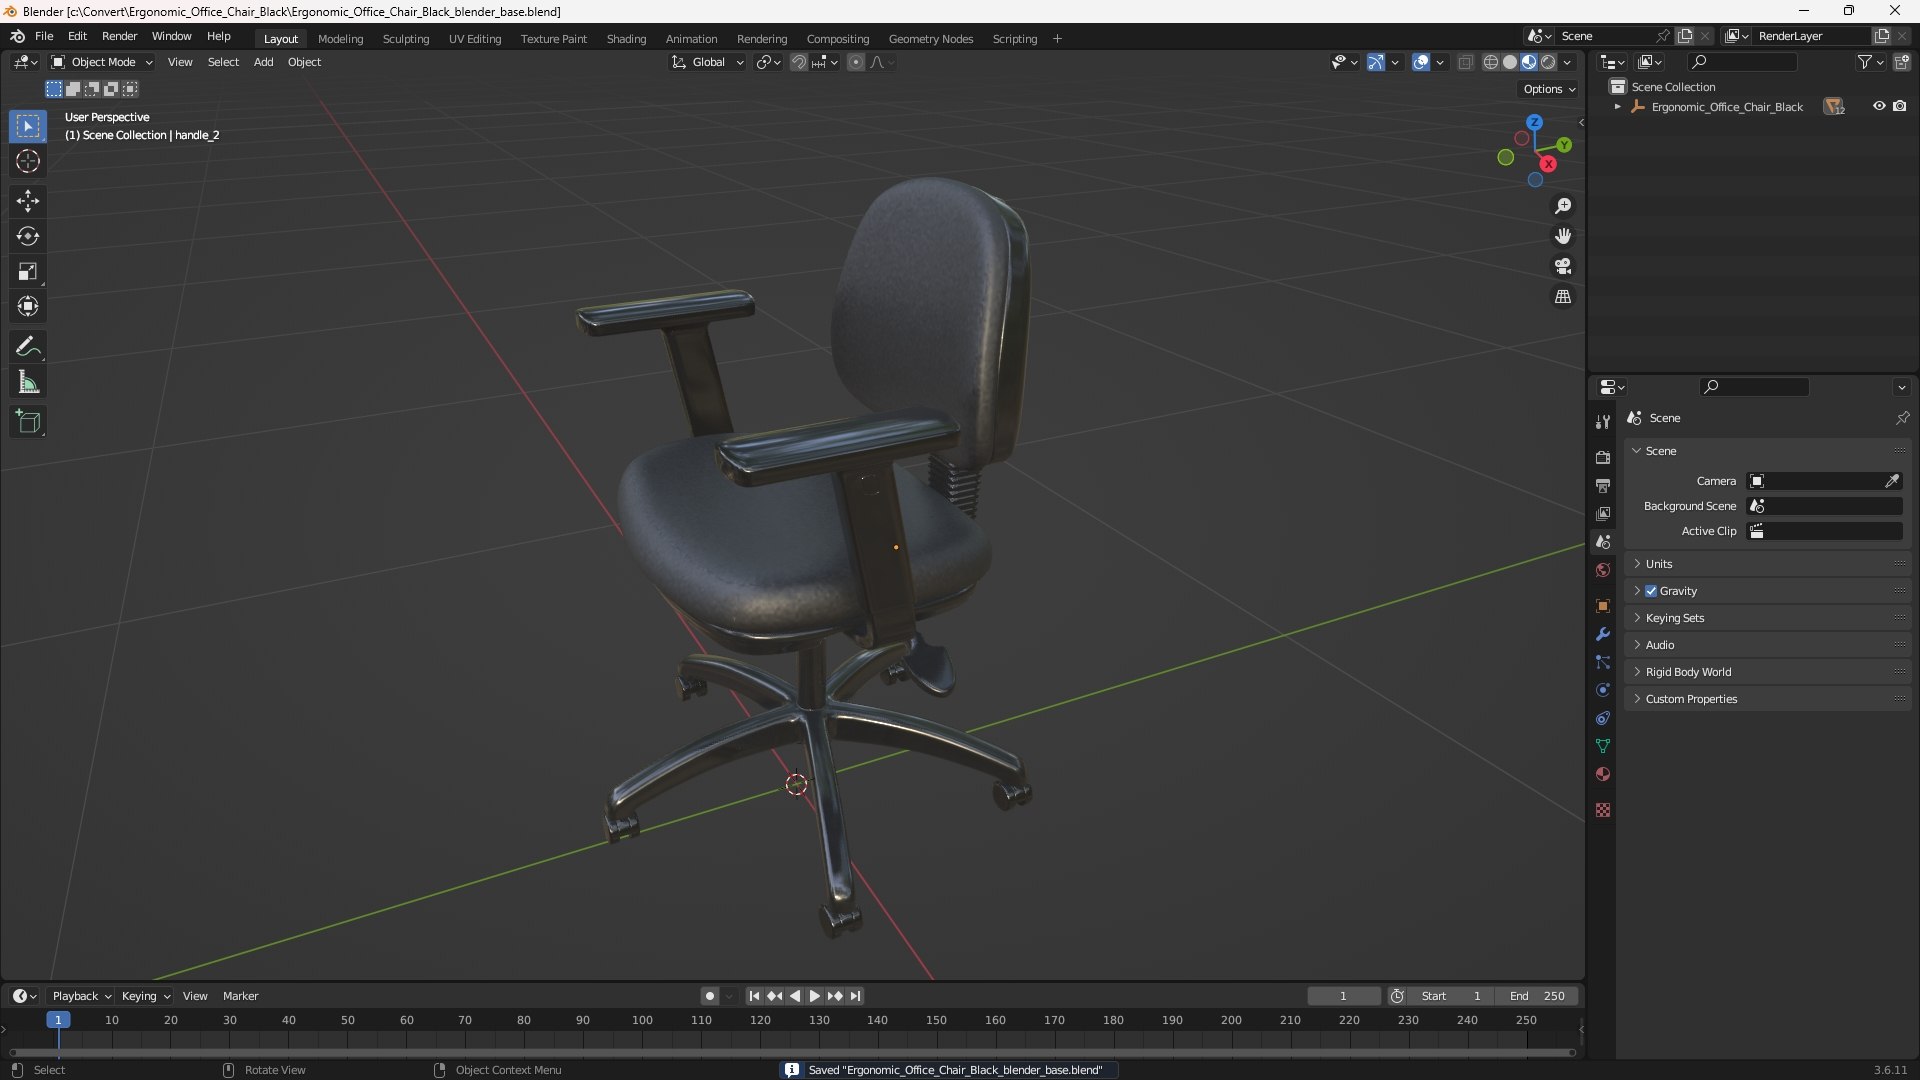
Task: Pick the Measure ruler tool
Action: pyautogui.click(x=28, y=382)
